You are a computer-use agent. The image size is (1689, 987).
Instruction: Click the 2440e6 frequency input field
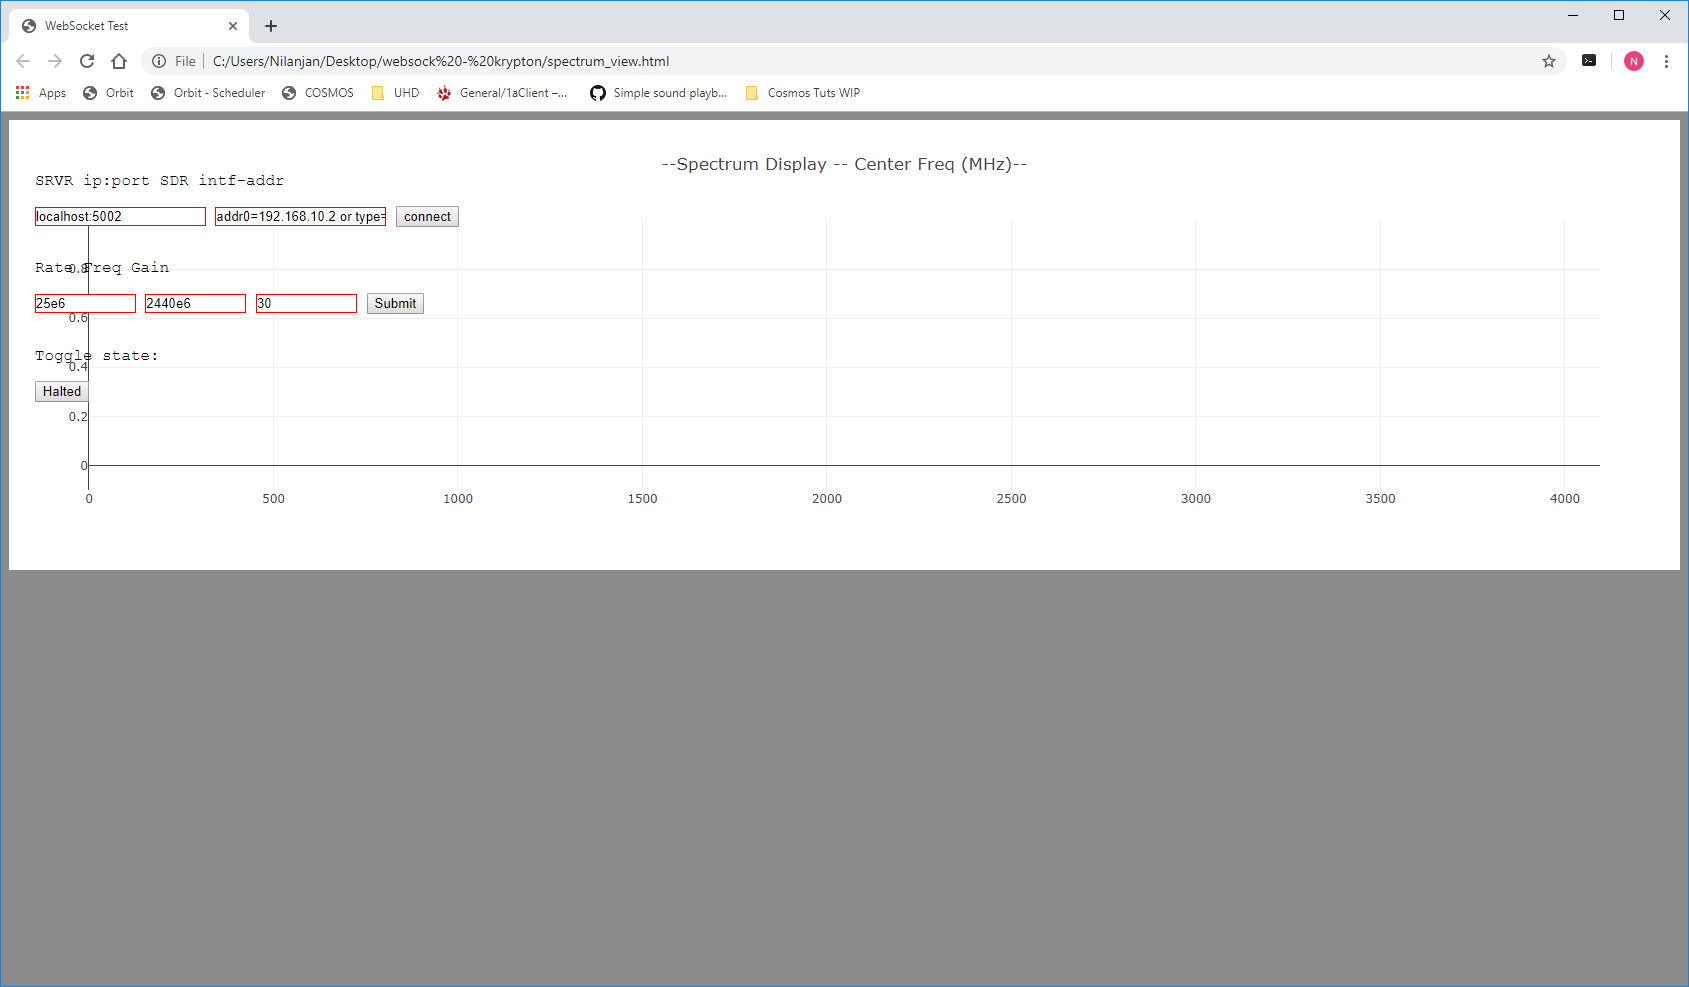(195, 304)
